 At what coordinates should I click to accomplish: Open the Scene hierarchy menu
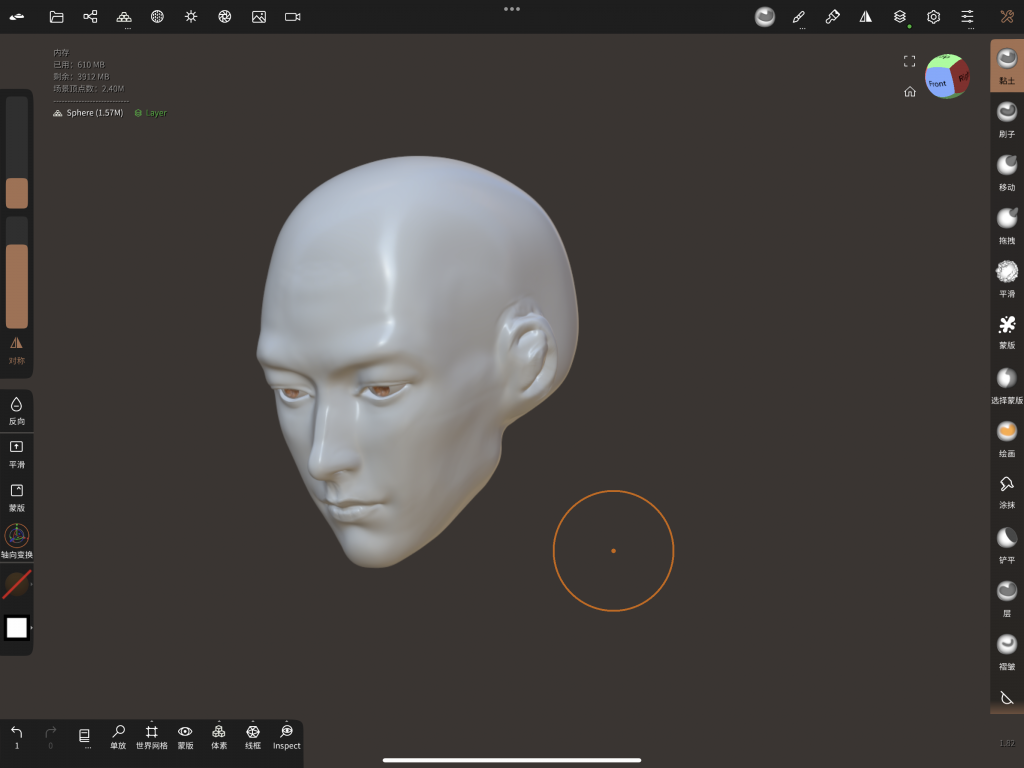click(90, 16)
